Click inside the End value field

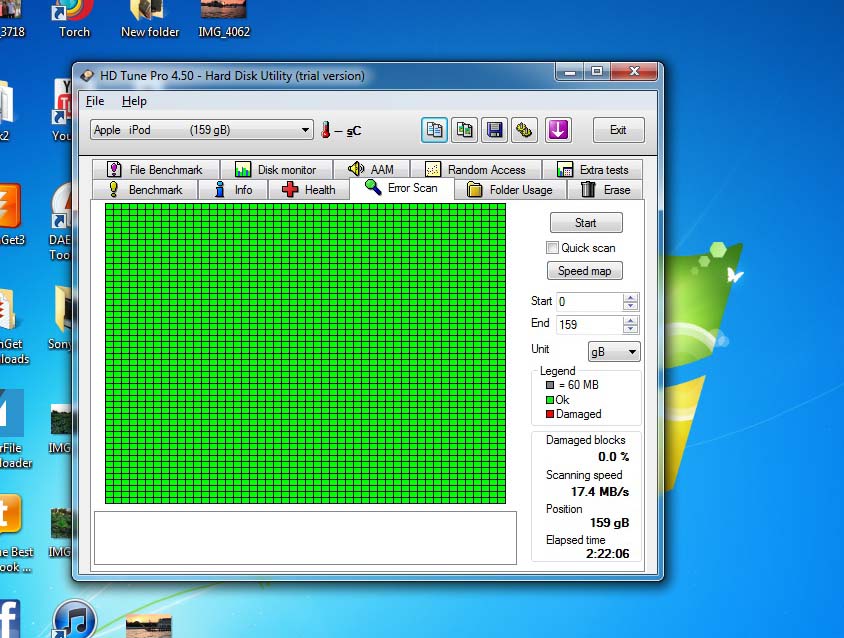coord(588,324)
